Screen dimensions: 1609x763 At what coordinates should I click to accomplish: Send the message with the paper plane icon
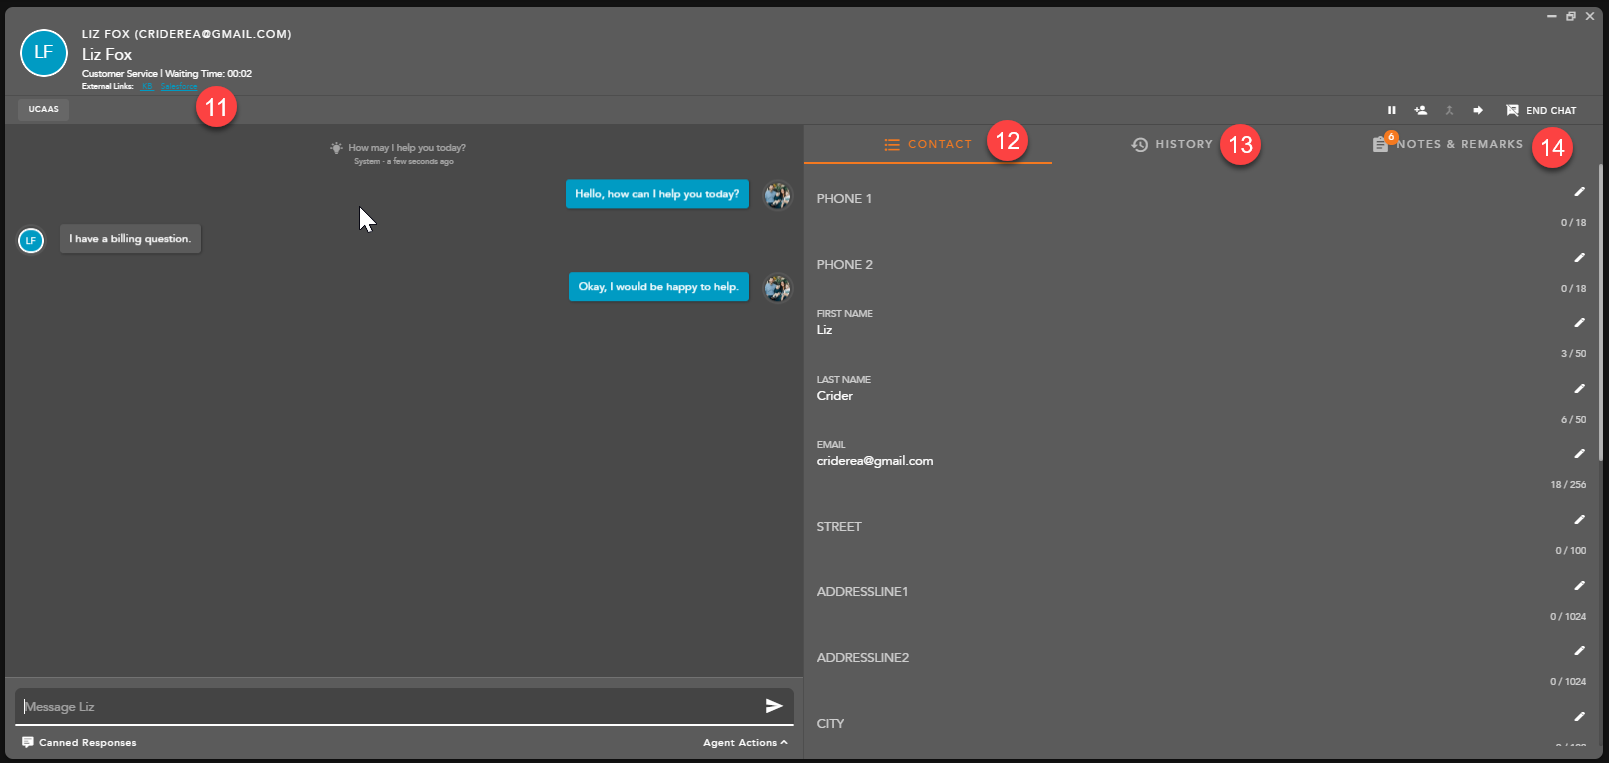click(773, 706)
